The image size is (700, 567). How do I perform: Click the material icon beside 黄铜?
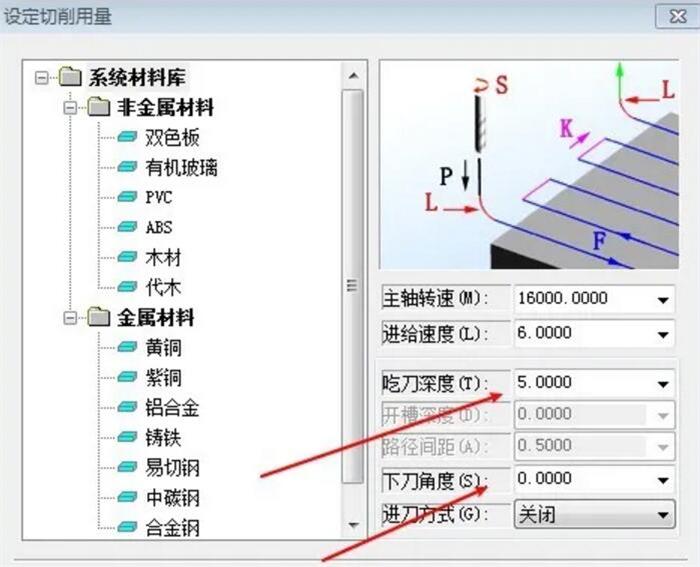[x=127, y=347]
